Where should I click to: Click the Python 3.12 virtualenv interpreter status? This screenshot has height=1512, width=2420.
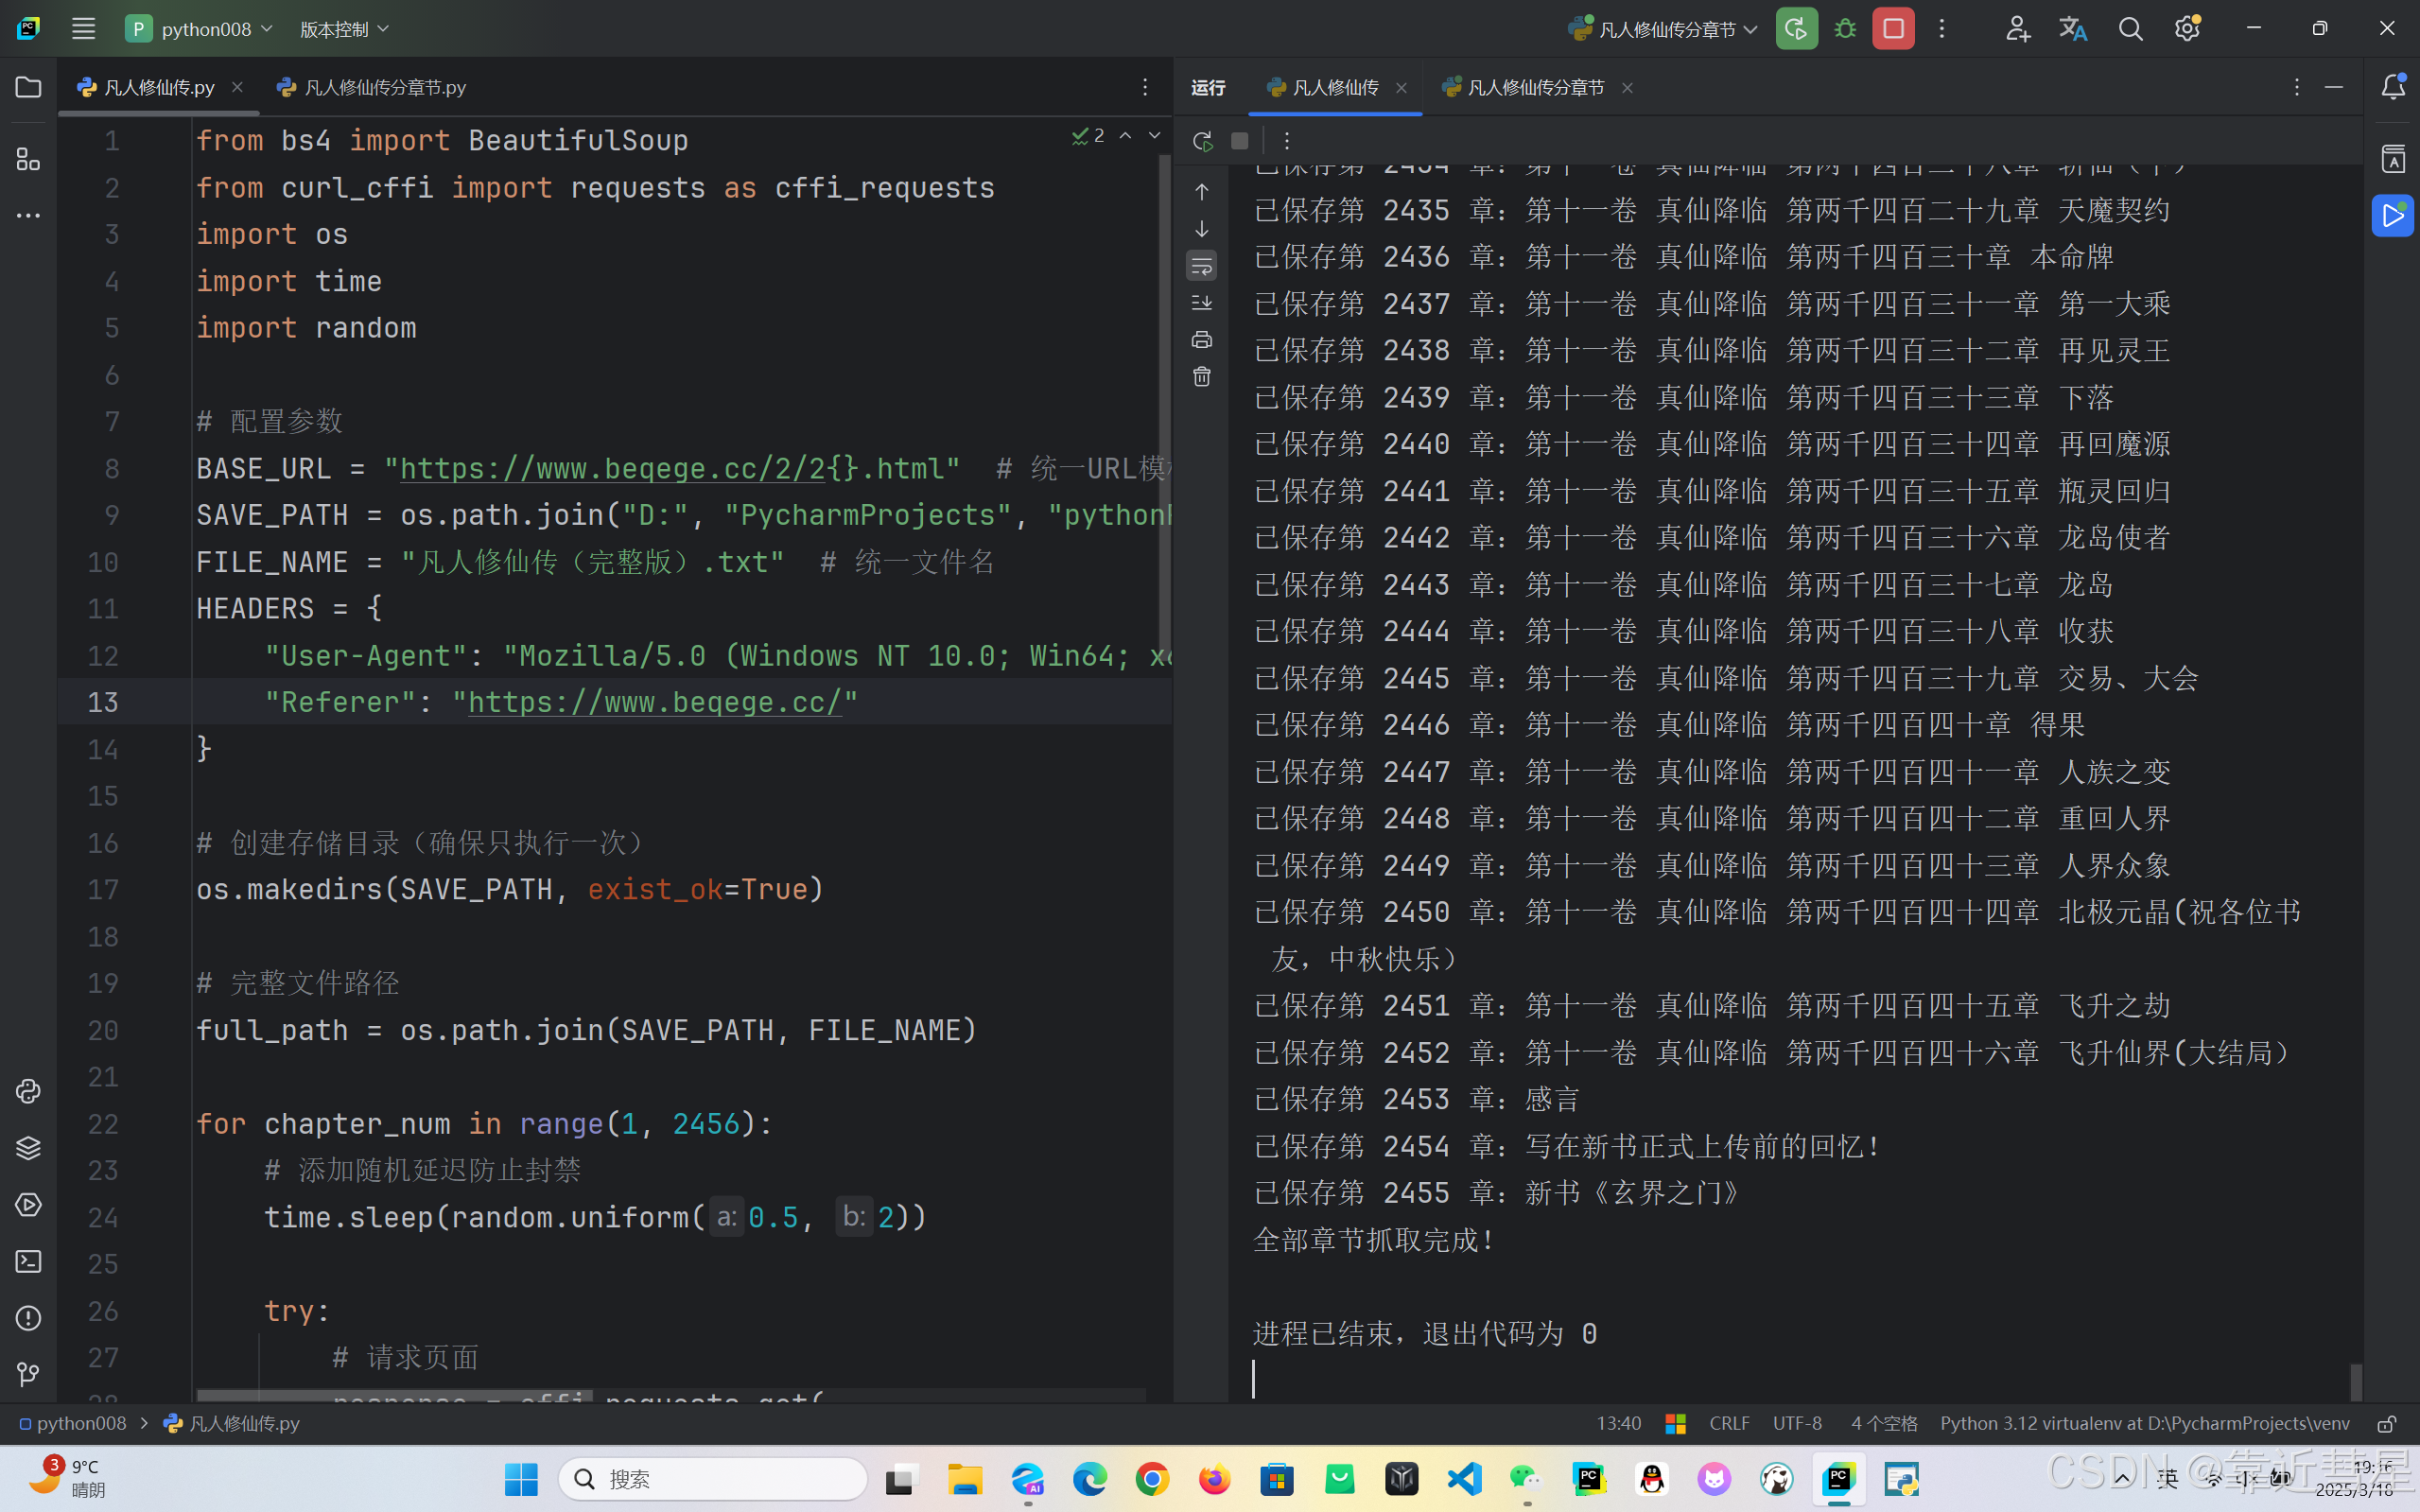click(x=2144, y=1423)
